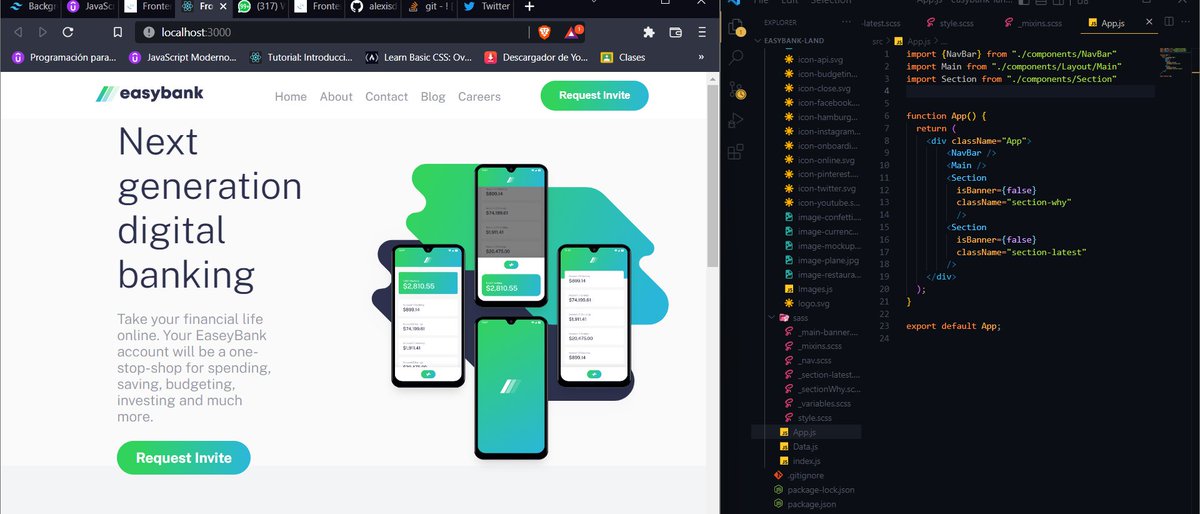The height and width of the screenshot is (514, 1200).
Task: Switch to the git Stack Overflow tab
Action: click(429, 7)
